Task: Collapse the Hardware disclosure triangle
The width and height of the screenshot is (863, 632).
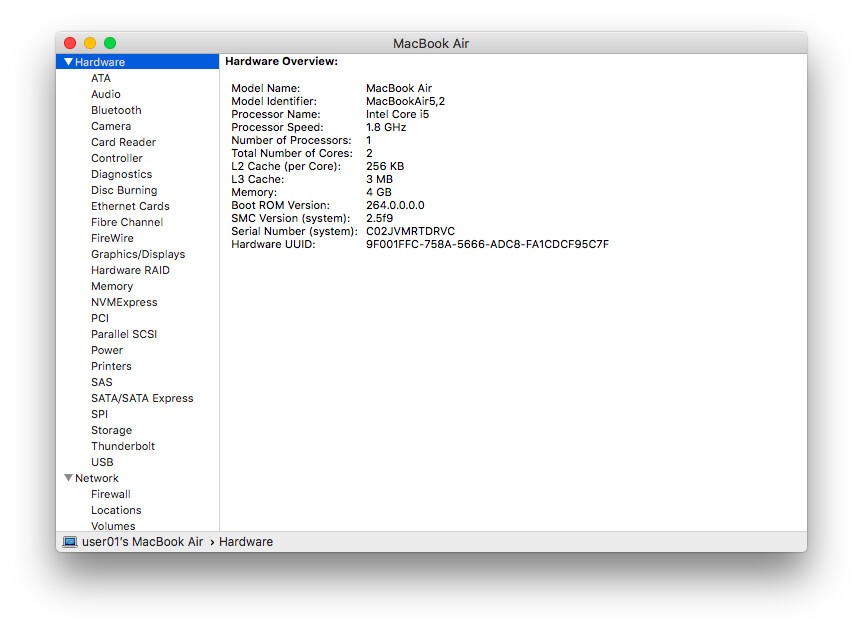Action: pos(68,62)
